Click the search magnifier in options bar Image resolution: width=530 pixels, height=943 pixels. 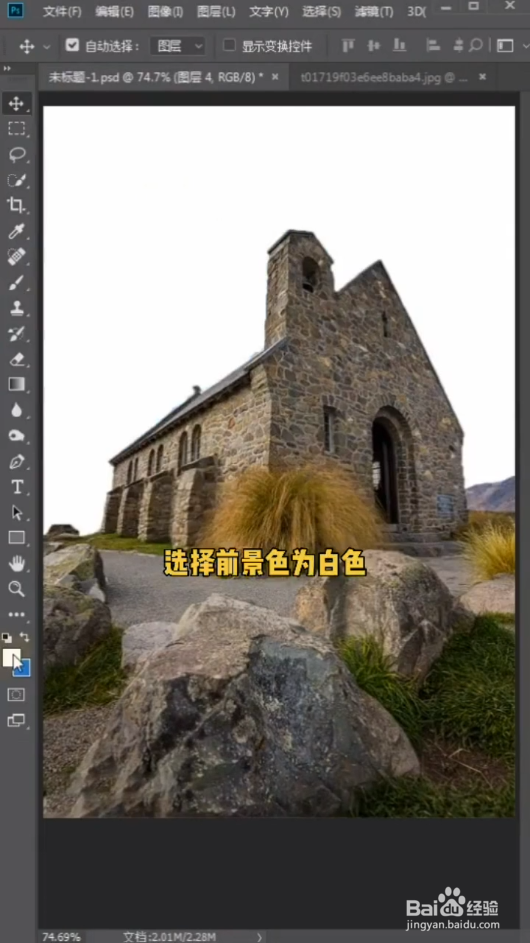click(x=476, y=46)
